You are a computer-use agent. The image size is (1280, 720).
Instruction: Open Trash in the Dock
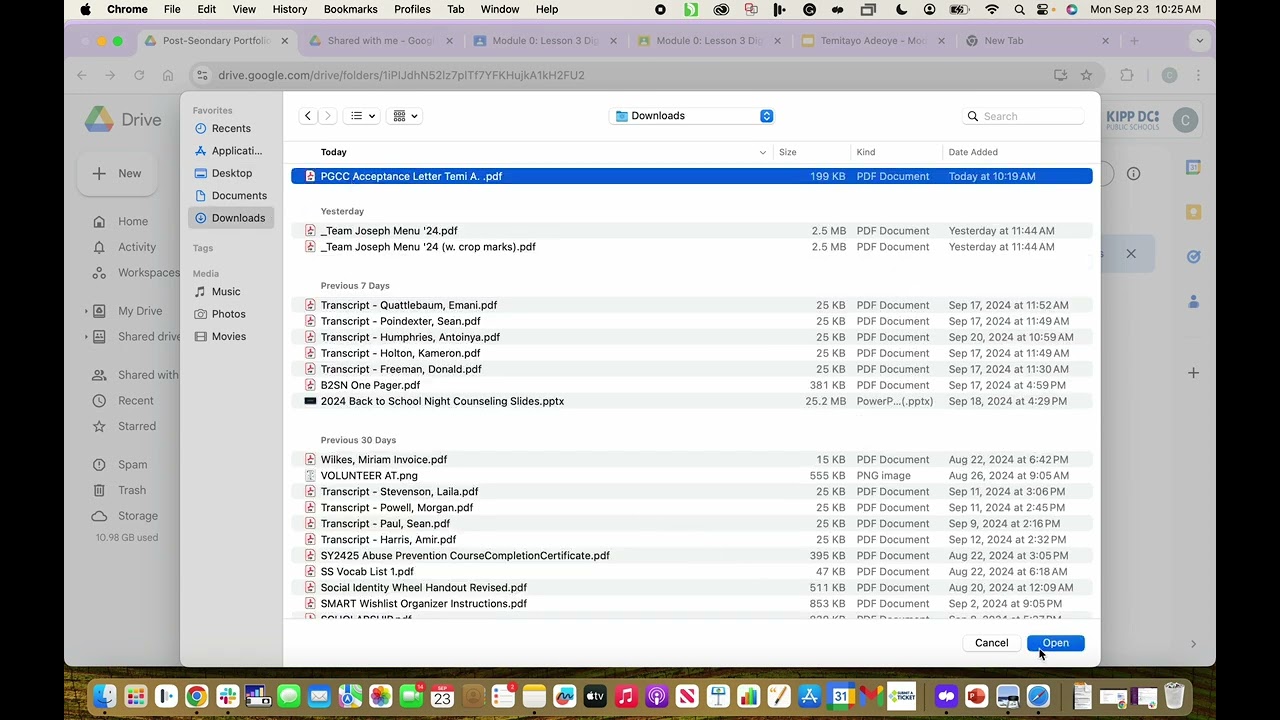click(1174, 696)
